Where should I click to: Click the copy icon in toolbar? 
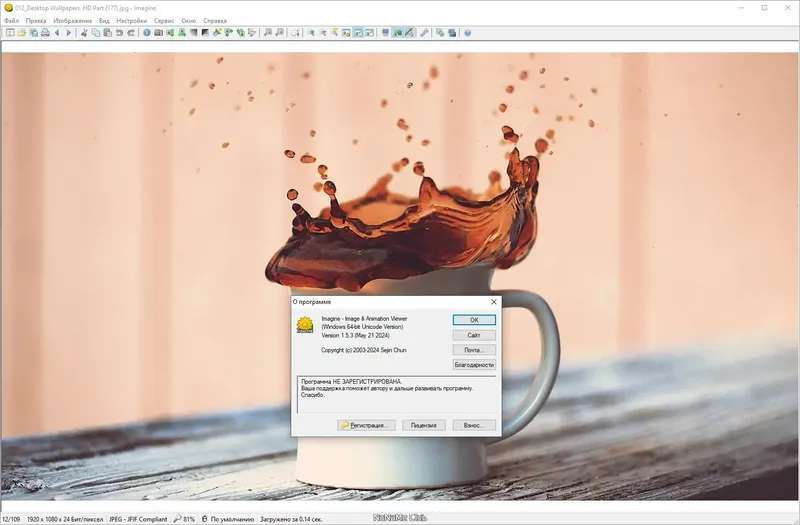tap(96, 33)
